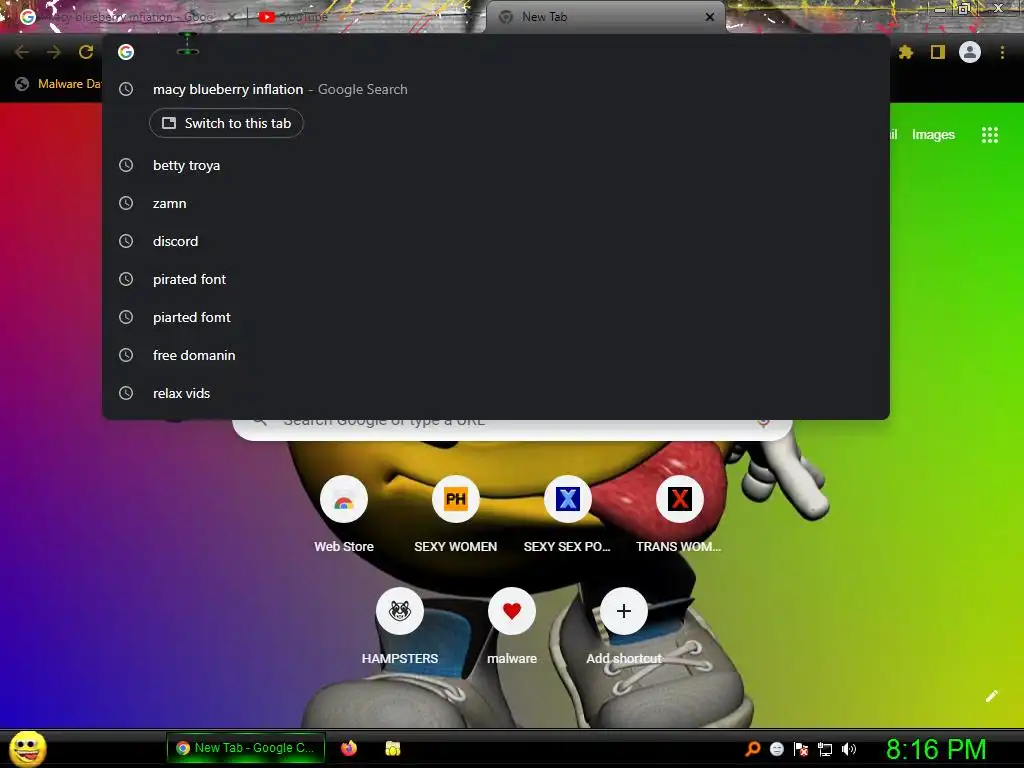Click the volume speaker tray icon
Viewport: 1024px width, 768px height.
(849, 749)
